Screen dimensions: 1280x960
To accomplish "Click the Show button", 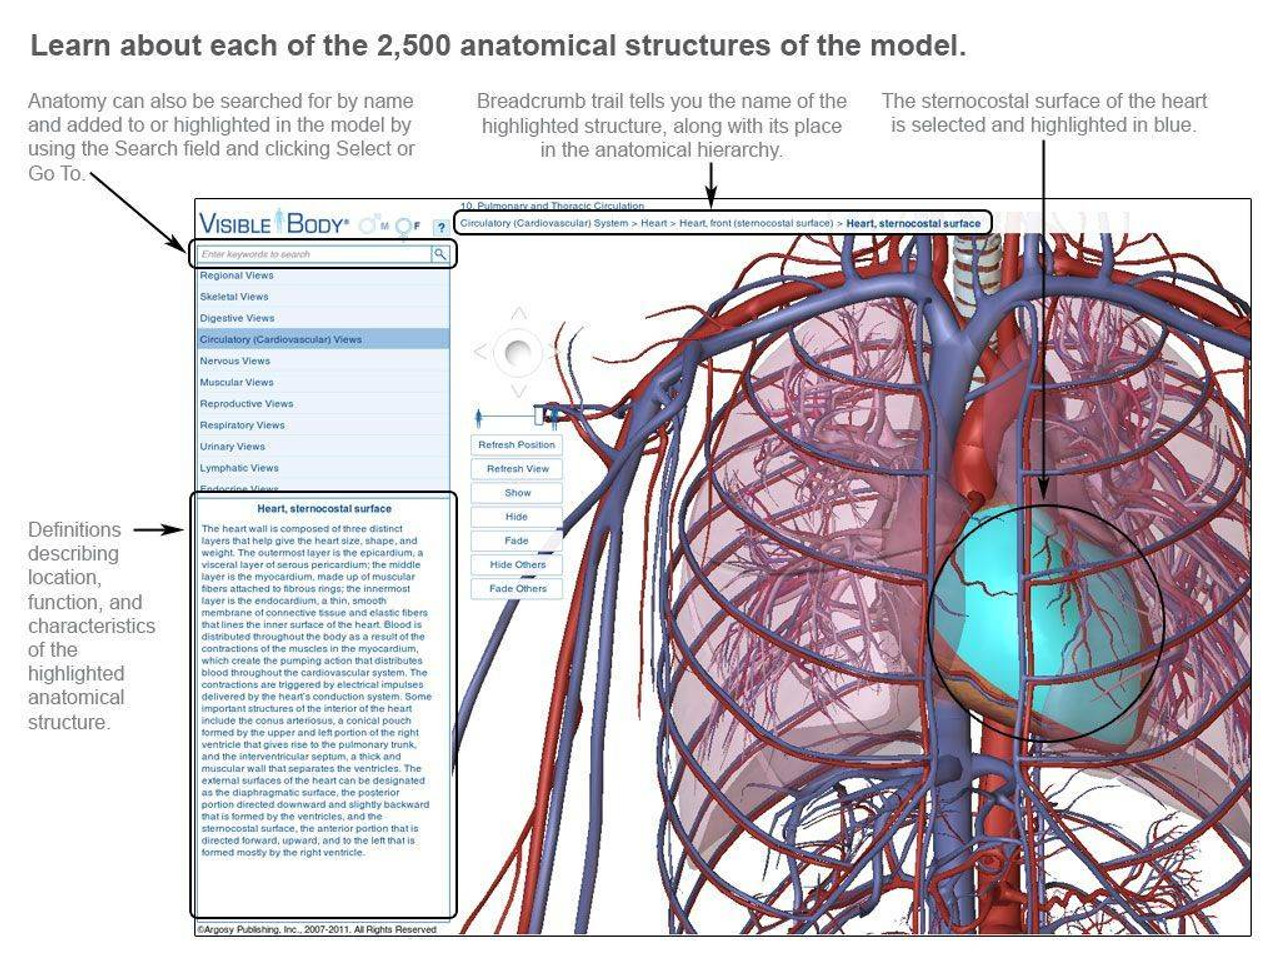I will 516,493.
